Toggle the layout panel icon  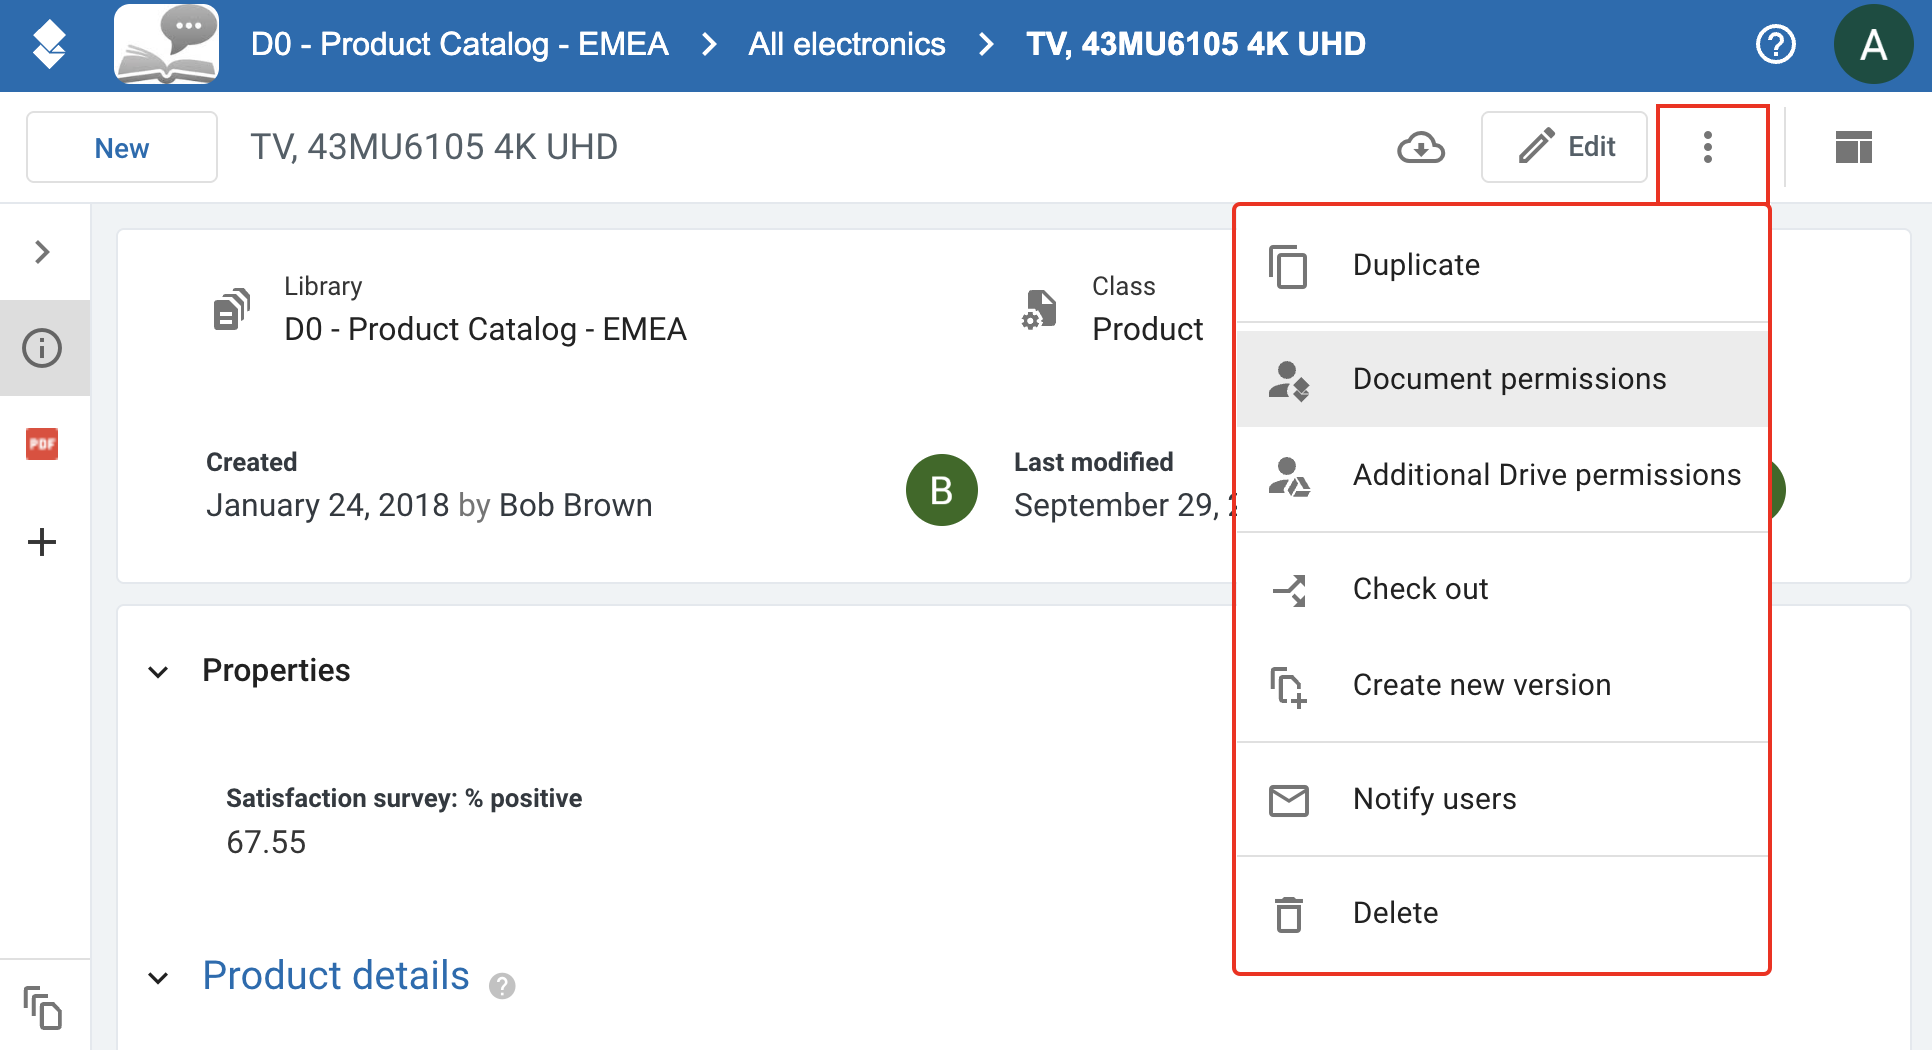[1854, 148]
